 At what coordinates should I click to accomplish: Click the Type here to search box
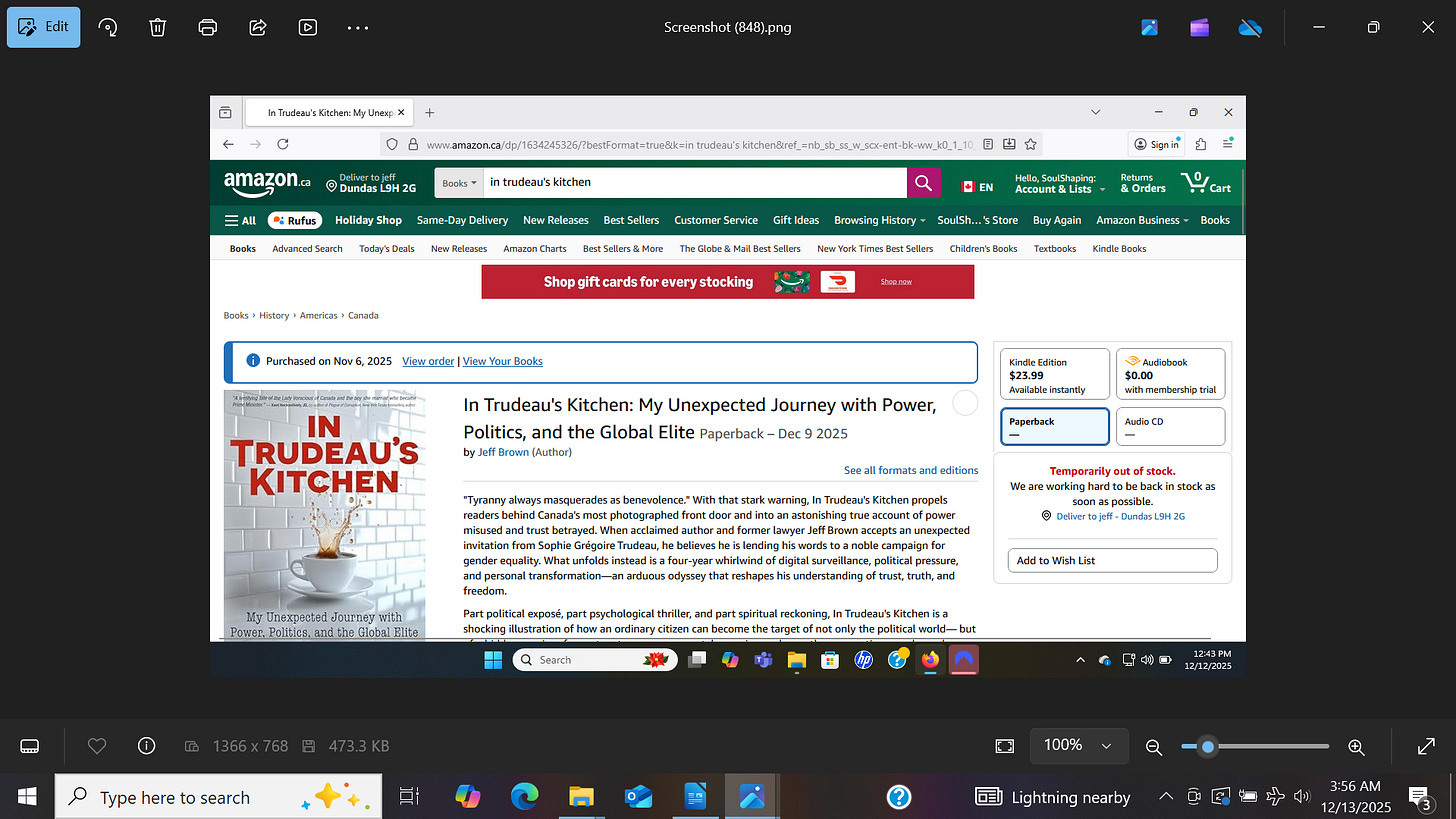coord(217,797)
